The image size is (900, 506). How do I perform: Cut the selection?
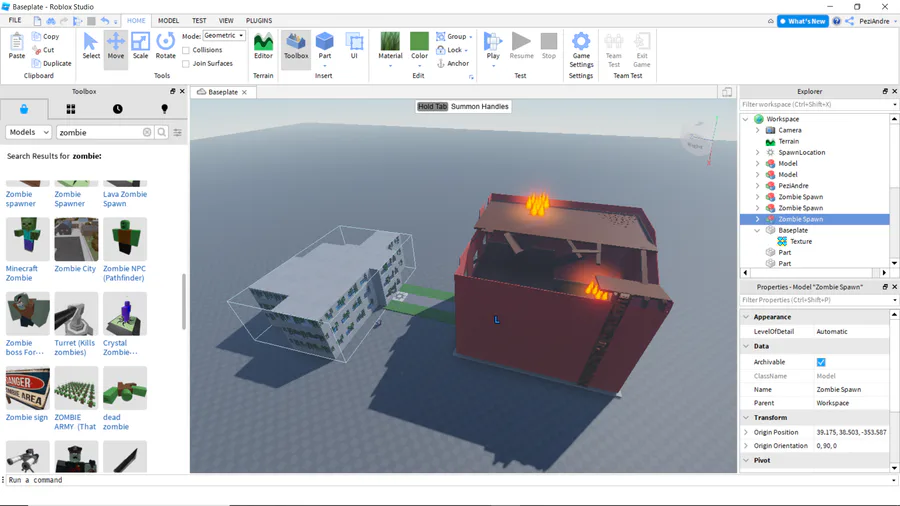(x=44, y=50)
